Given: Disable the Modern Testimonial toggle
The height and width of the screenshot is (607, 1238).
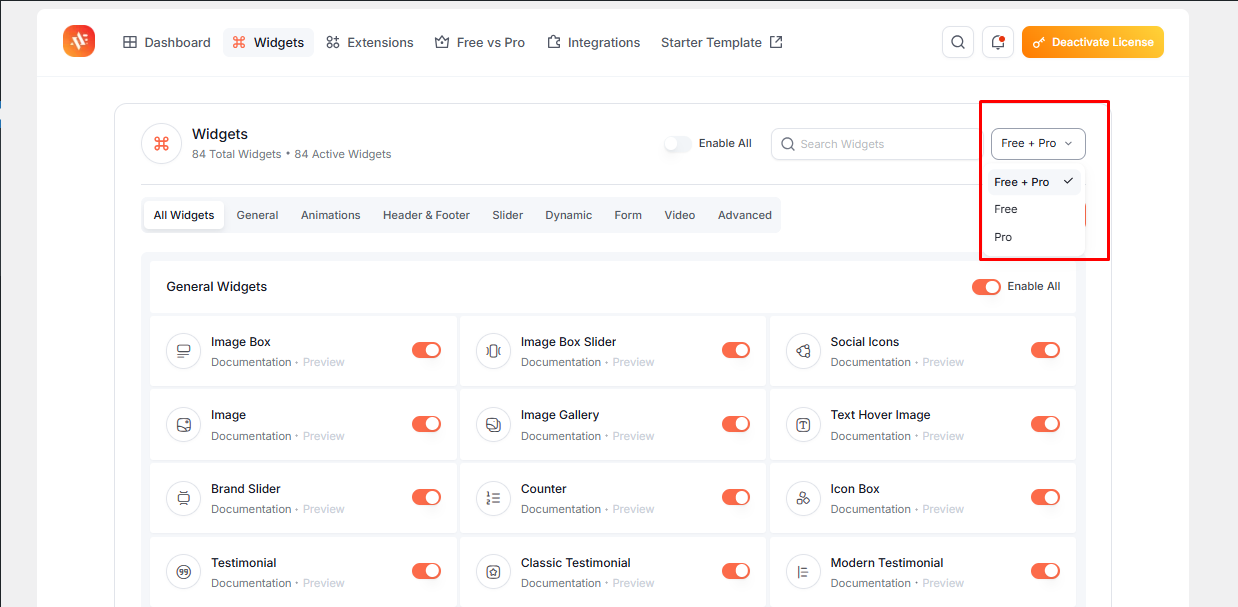Looking at the screenshot, I should click(x=1045, y=571).
